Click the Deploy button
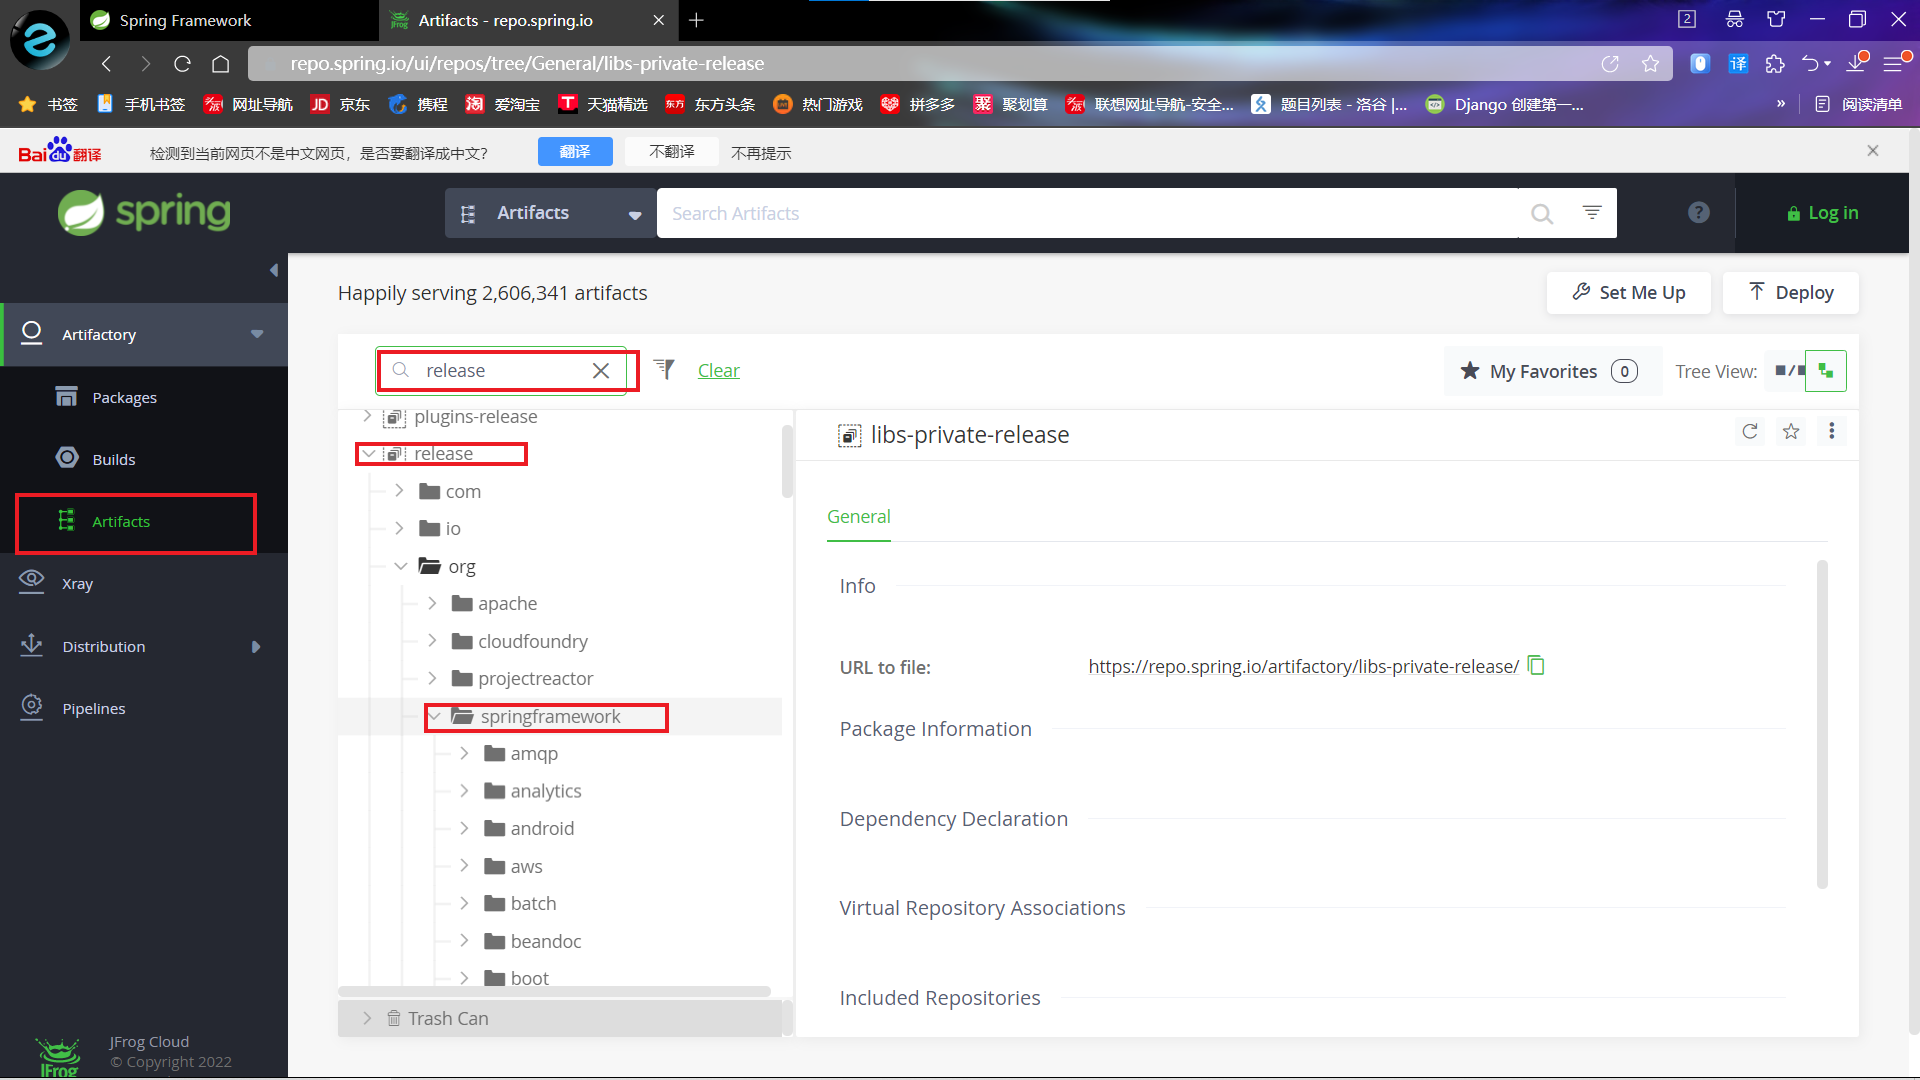The height and width of the screenshot is (1080, 1920). pyautogui.click(x=1790, y=293)
